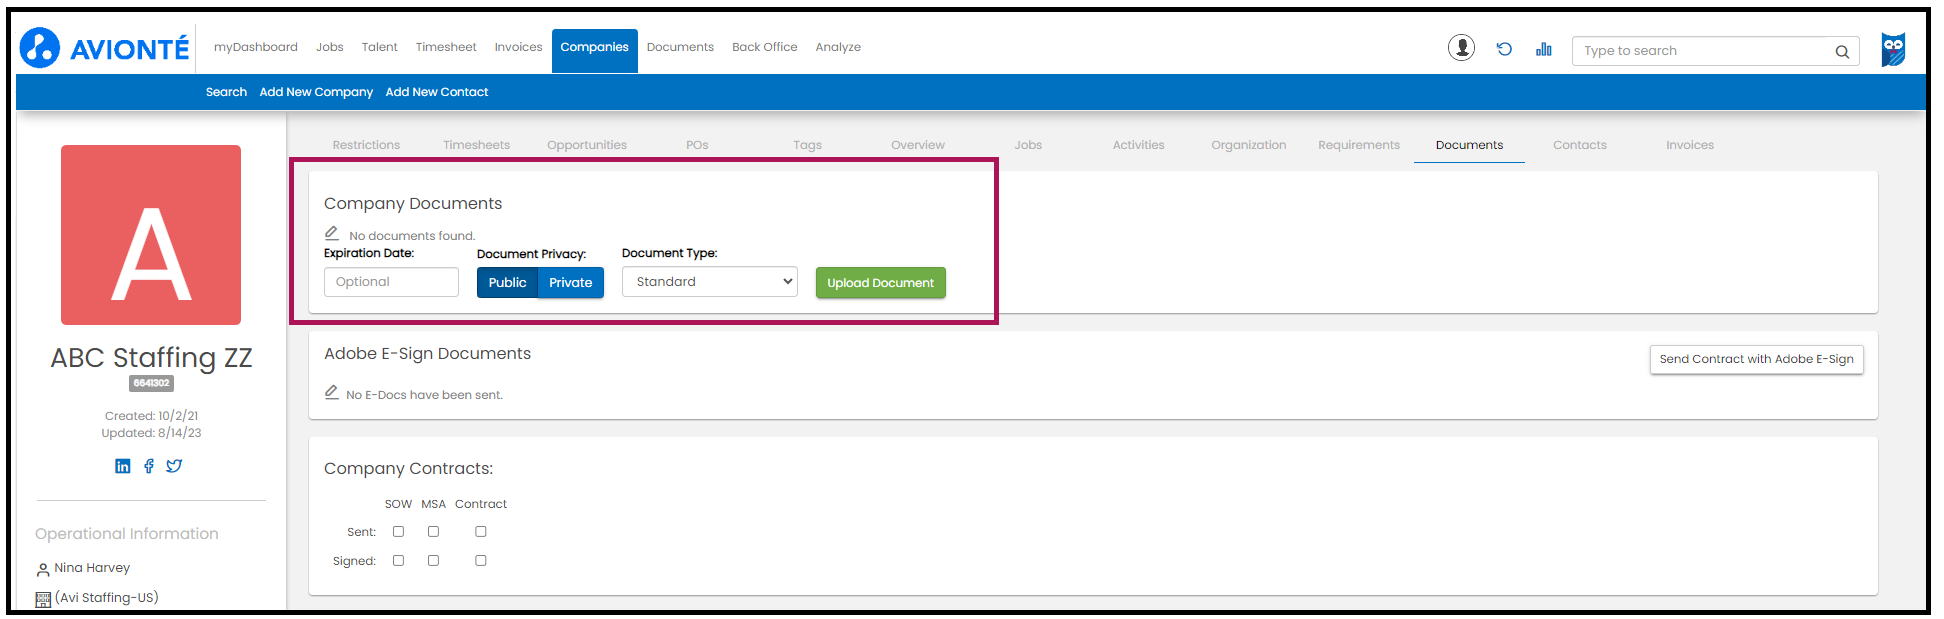This screenshot has width=1944, height=619.
Task: Open the company's LinkedIn icon
Action: (122, 466)
